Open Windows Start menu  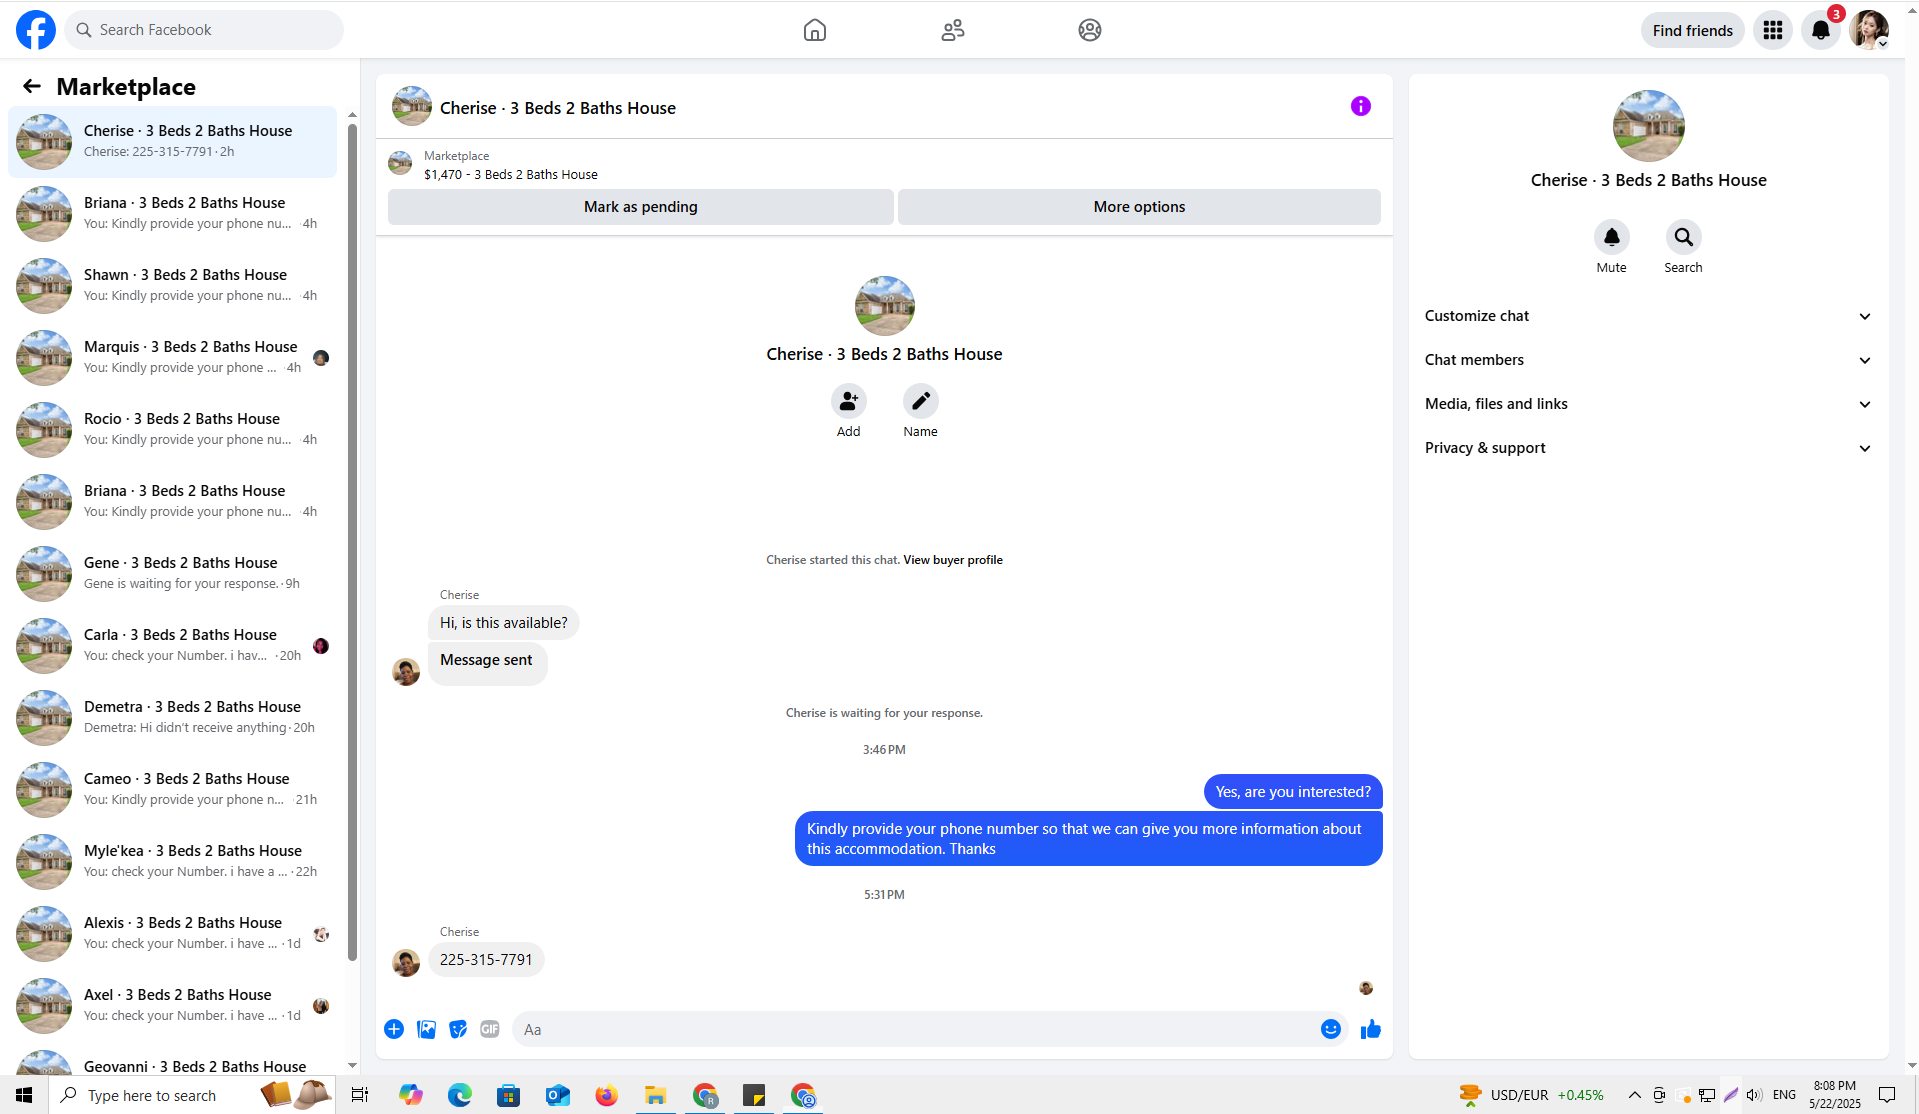(24, 1095)
